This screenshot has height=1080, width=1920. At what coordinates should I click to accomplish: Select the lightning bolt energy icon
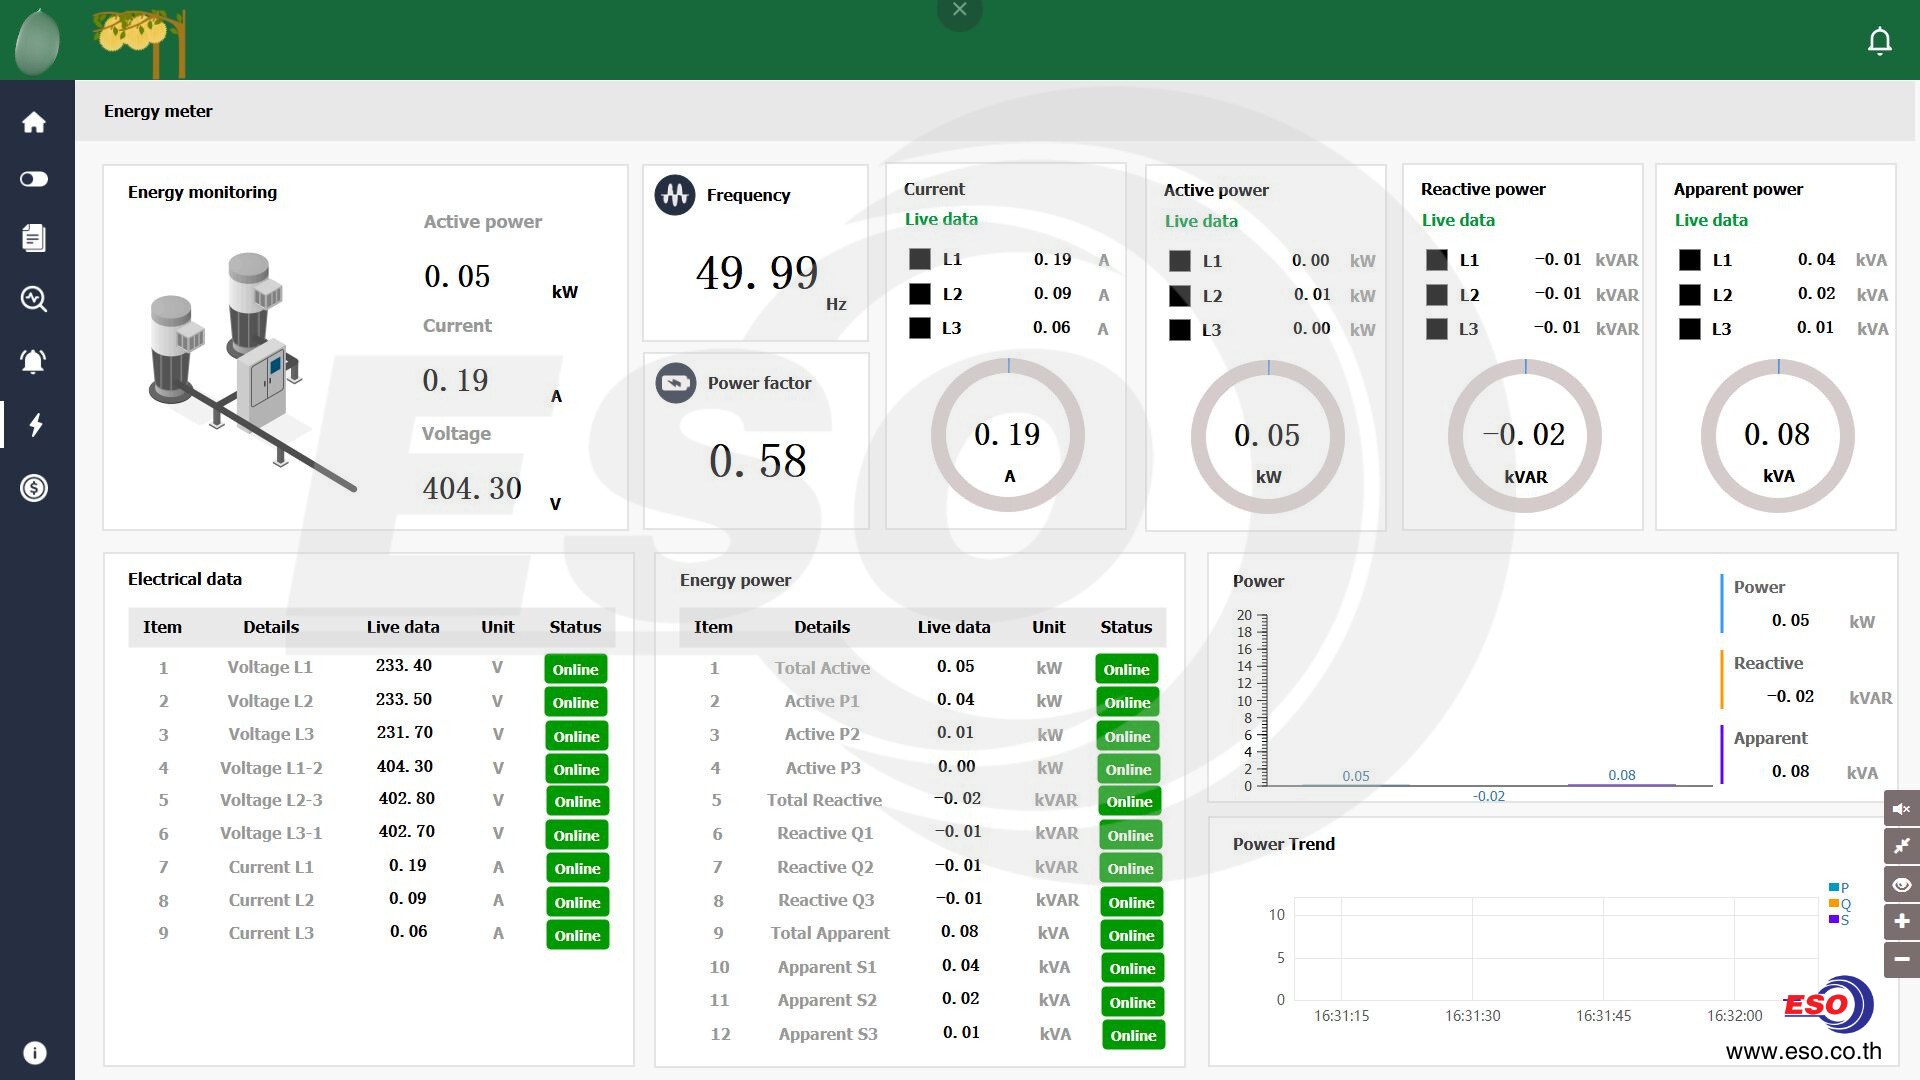(36, 425)
